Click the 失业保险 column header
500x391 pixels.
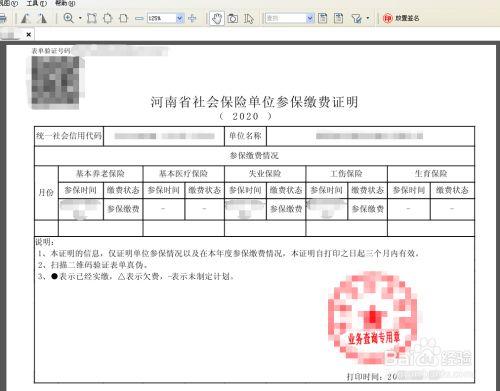click(x=265, y=174)
